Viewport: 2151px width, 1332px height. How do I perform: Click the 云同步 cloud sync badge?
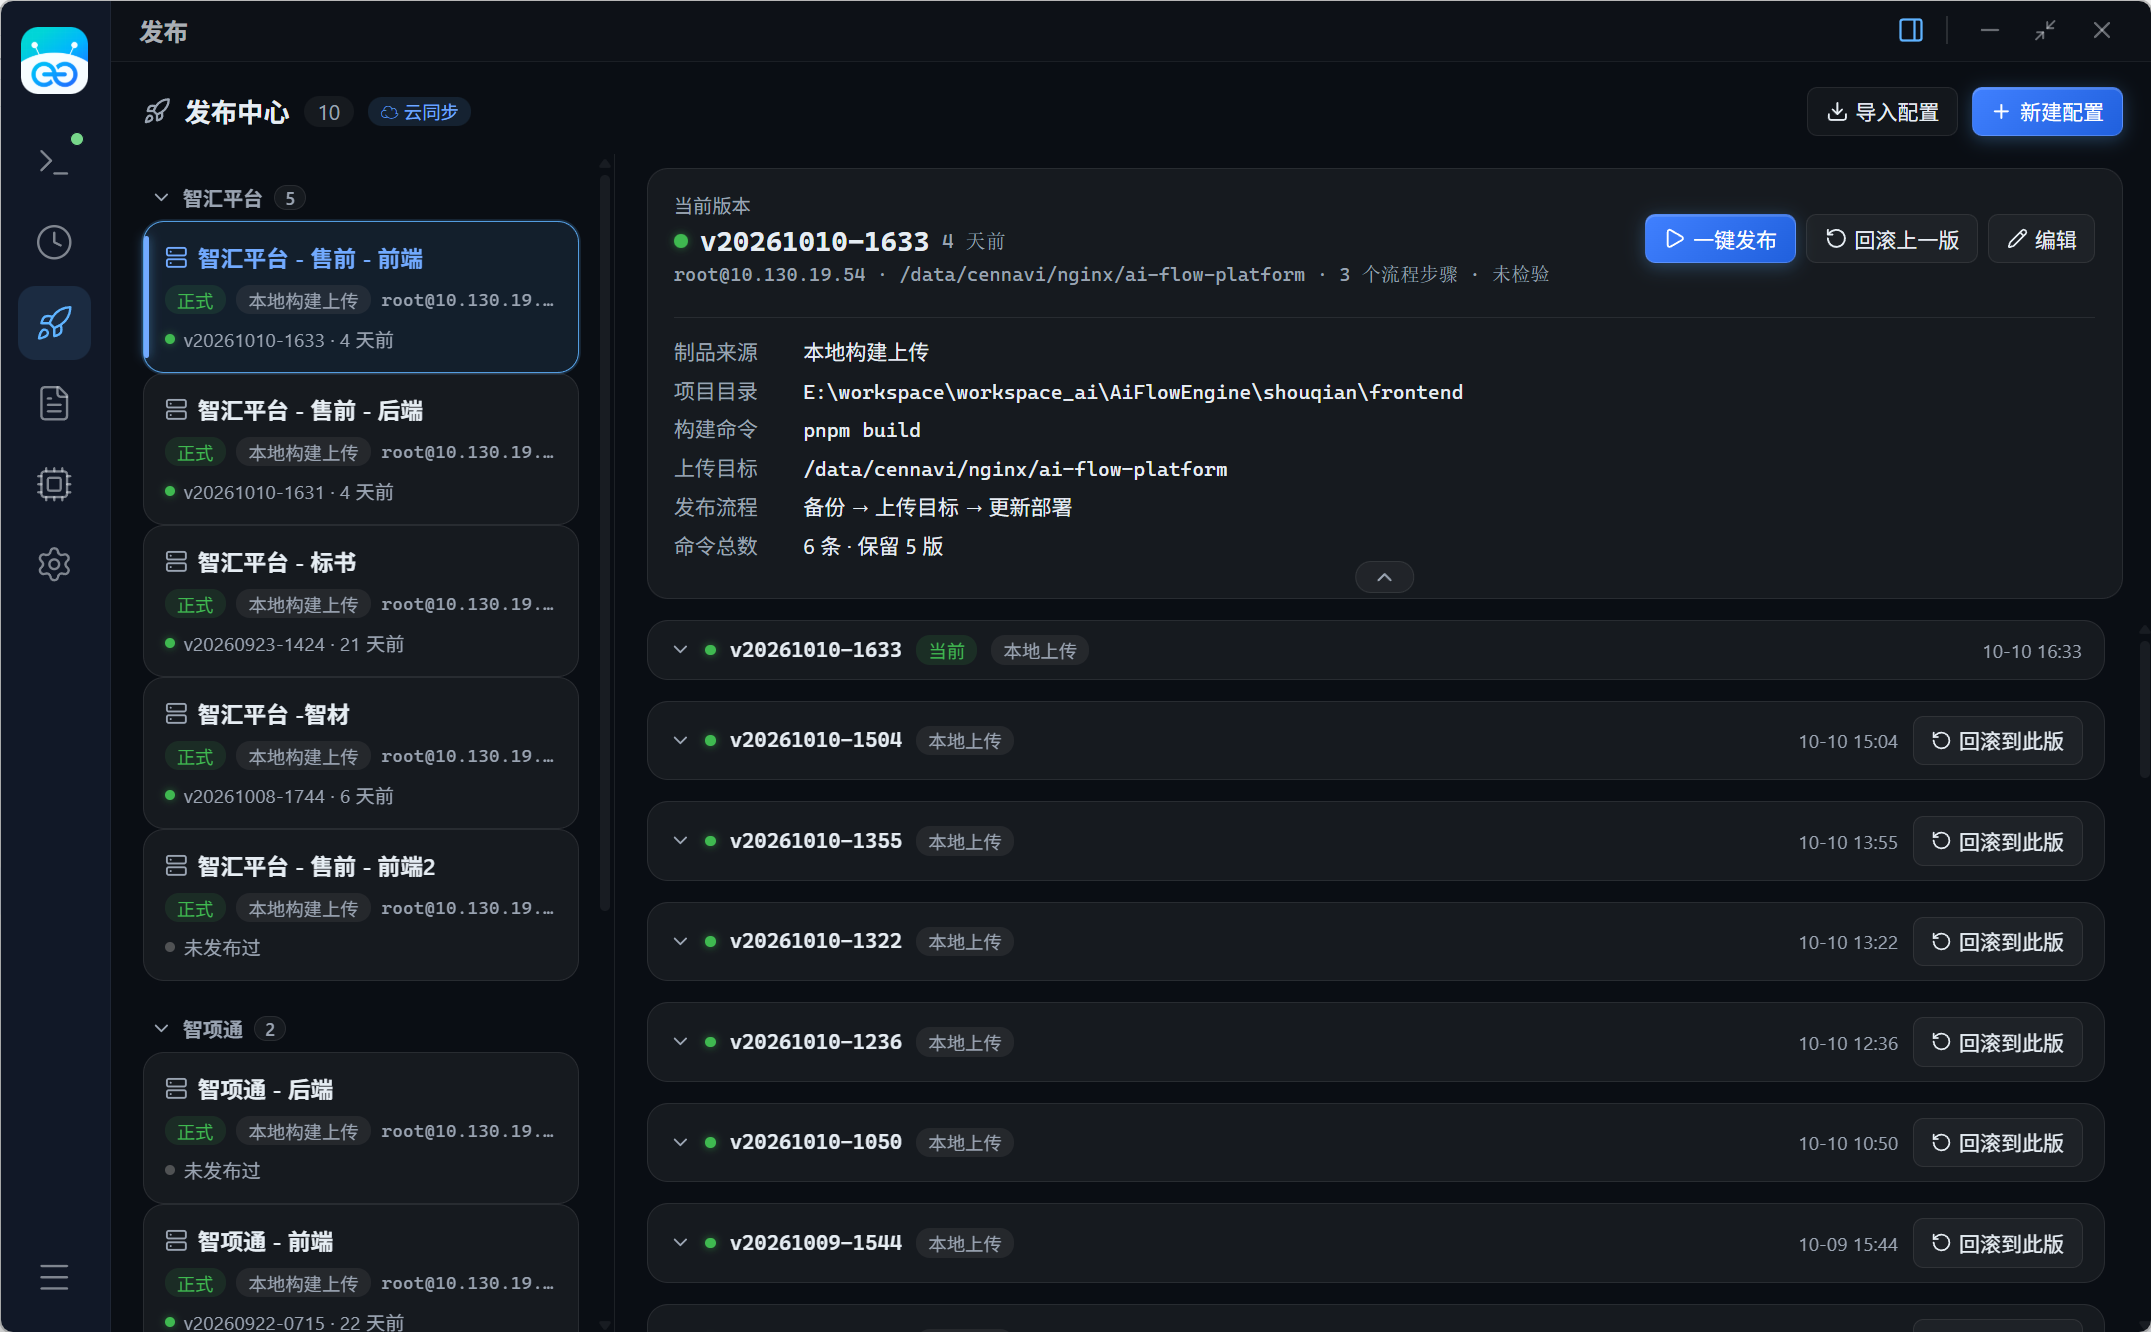419,112
